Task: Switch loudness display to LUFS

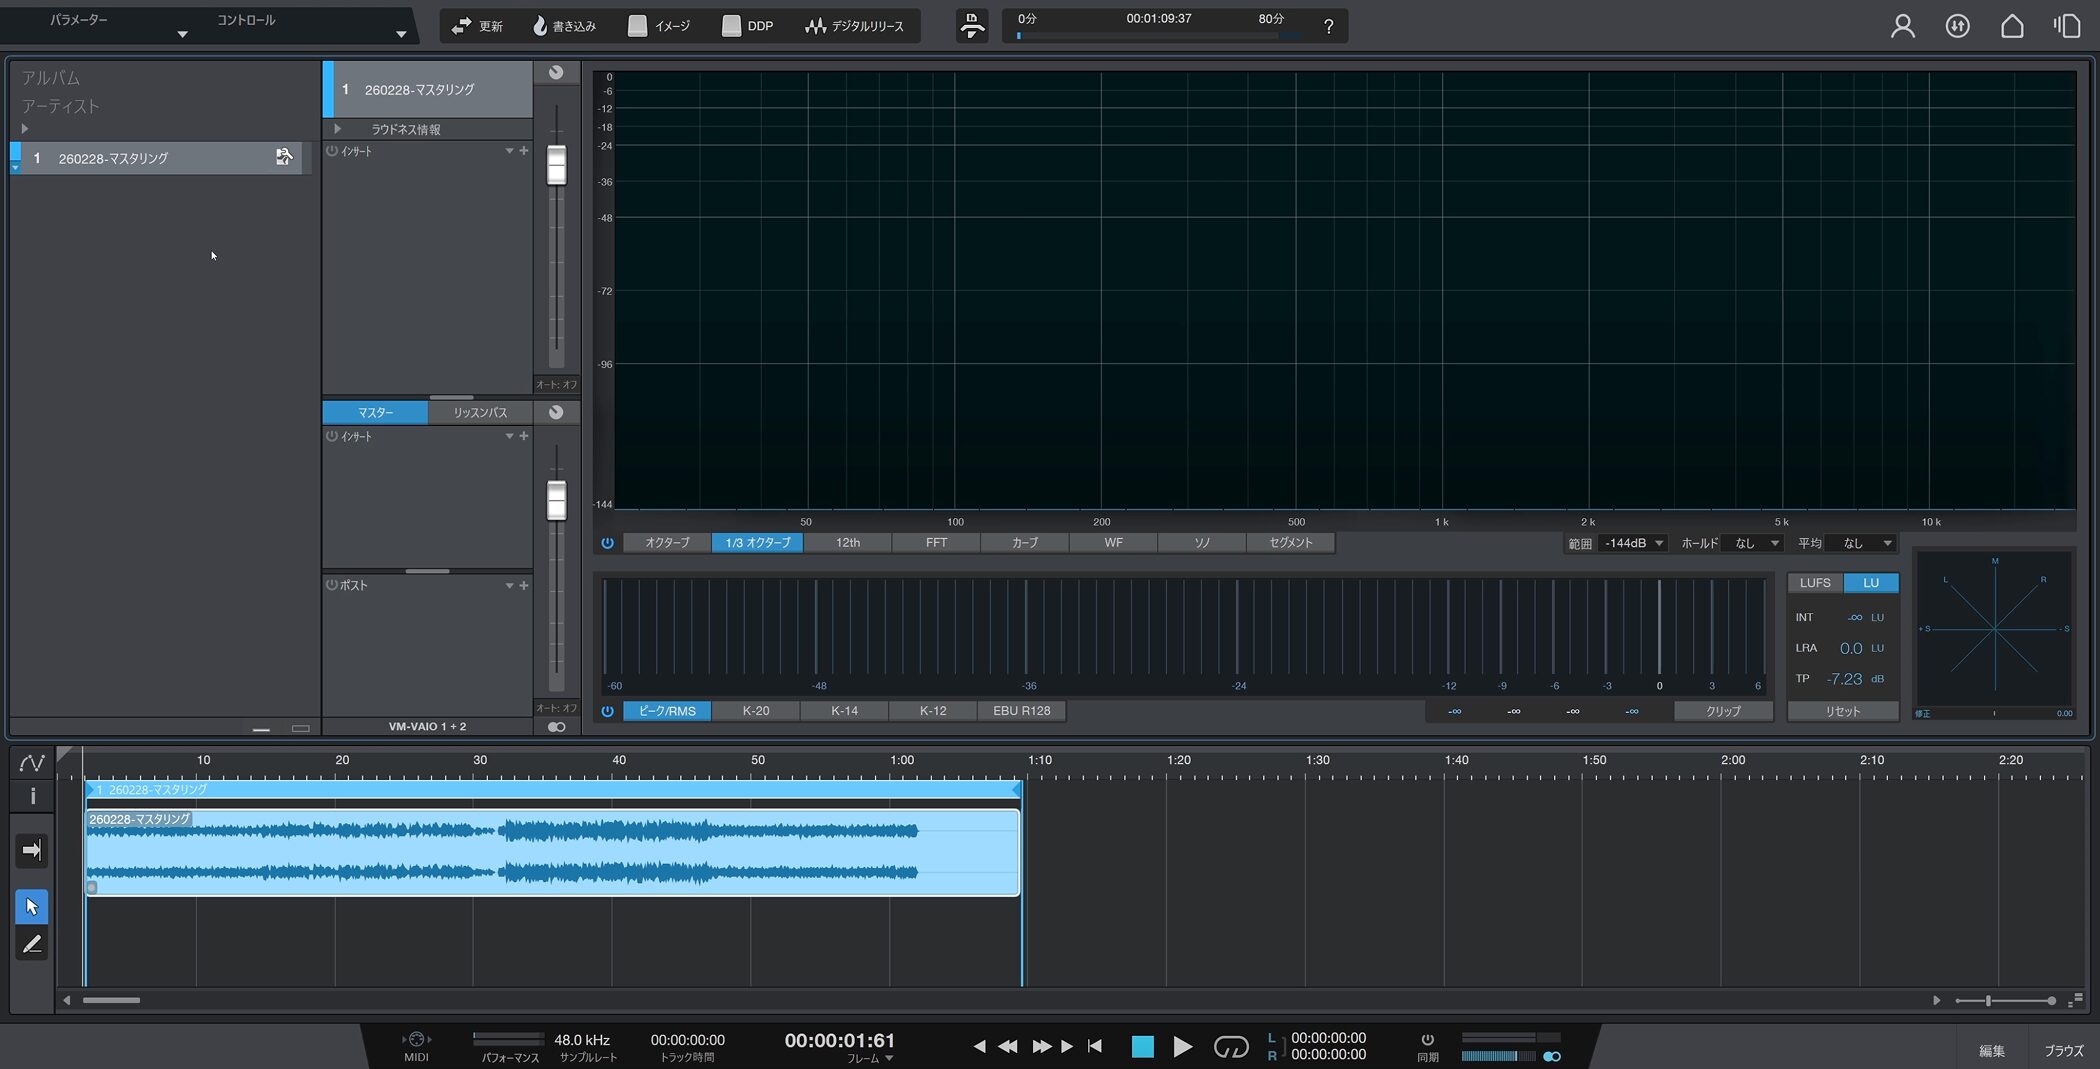Action: click(x=1814, y=583)
